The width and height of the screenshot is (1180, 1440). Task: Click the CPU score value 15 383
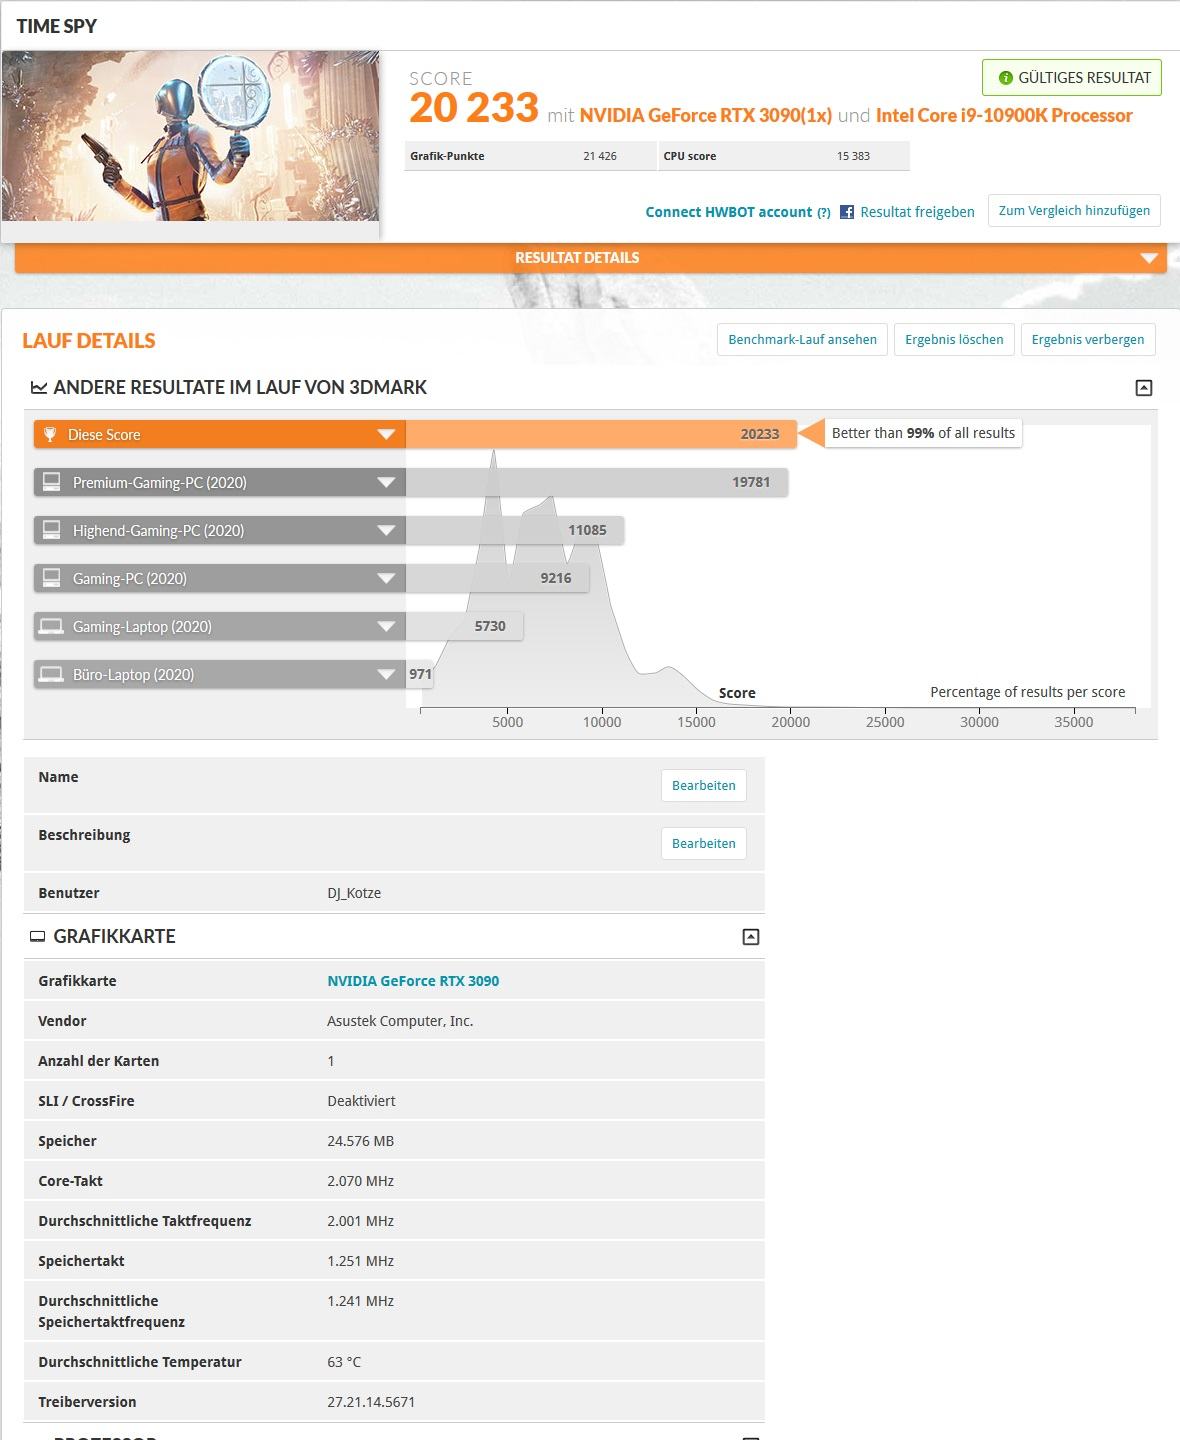coord(853,156)
